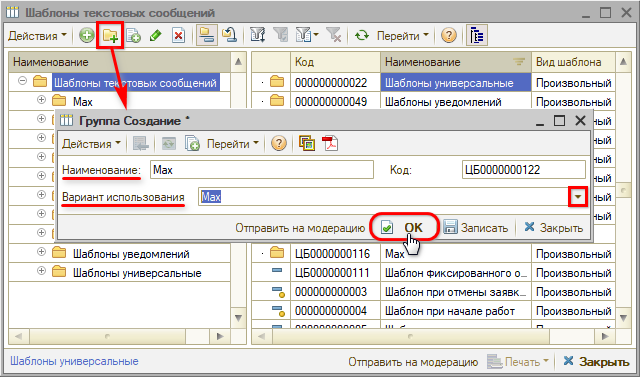Screen dimensions: 640x377
Task: Select Шаблон при начале работ row
Action: click(433, 311)
